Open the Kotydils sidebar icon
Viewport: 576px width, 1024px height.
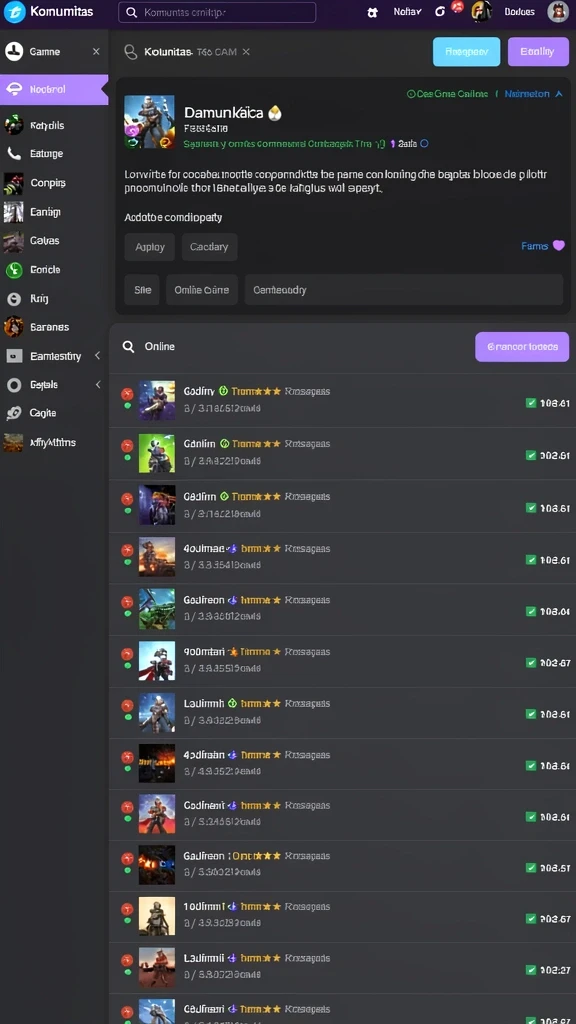[x=14, y=125]
